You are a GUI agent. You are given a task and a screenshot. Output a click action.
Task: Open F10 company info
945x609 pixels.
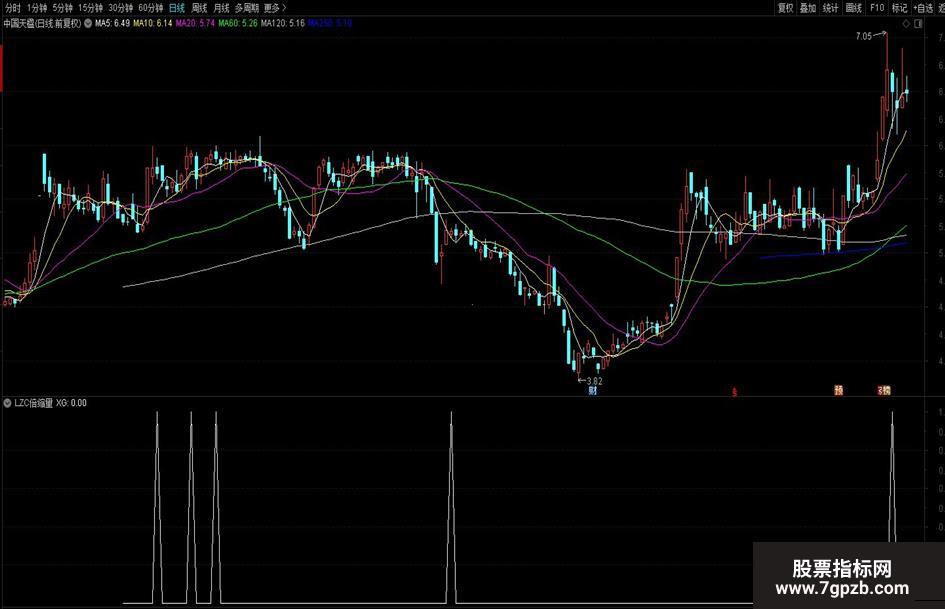click(x=877, y=8)
